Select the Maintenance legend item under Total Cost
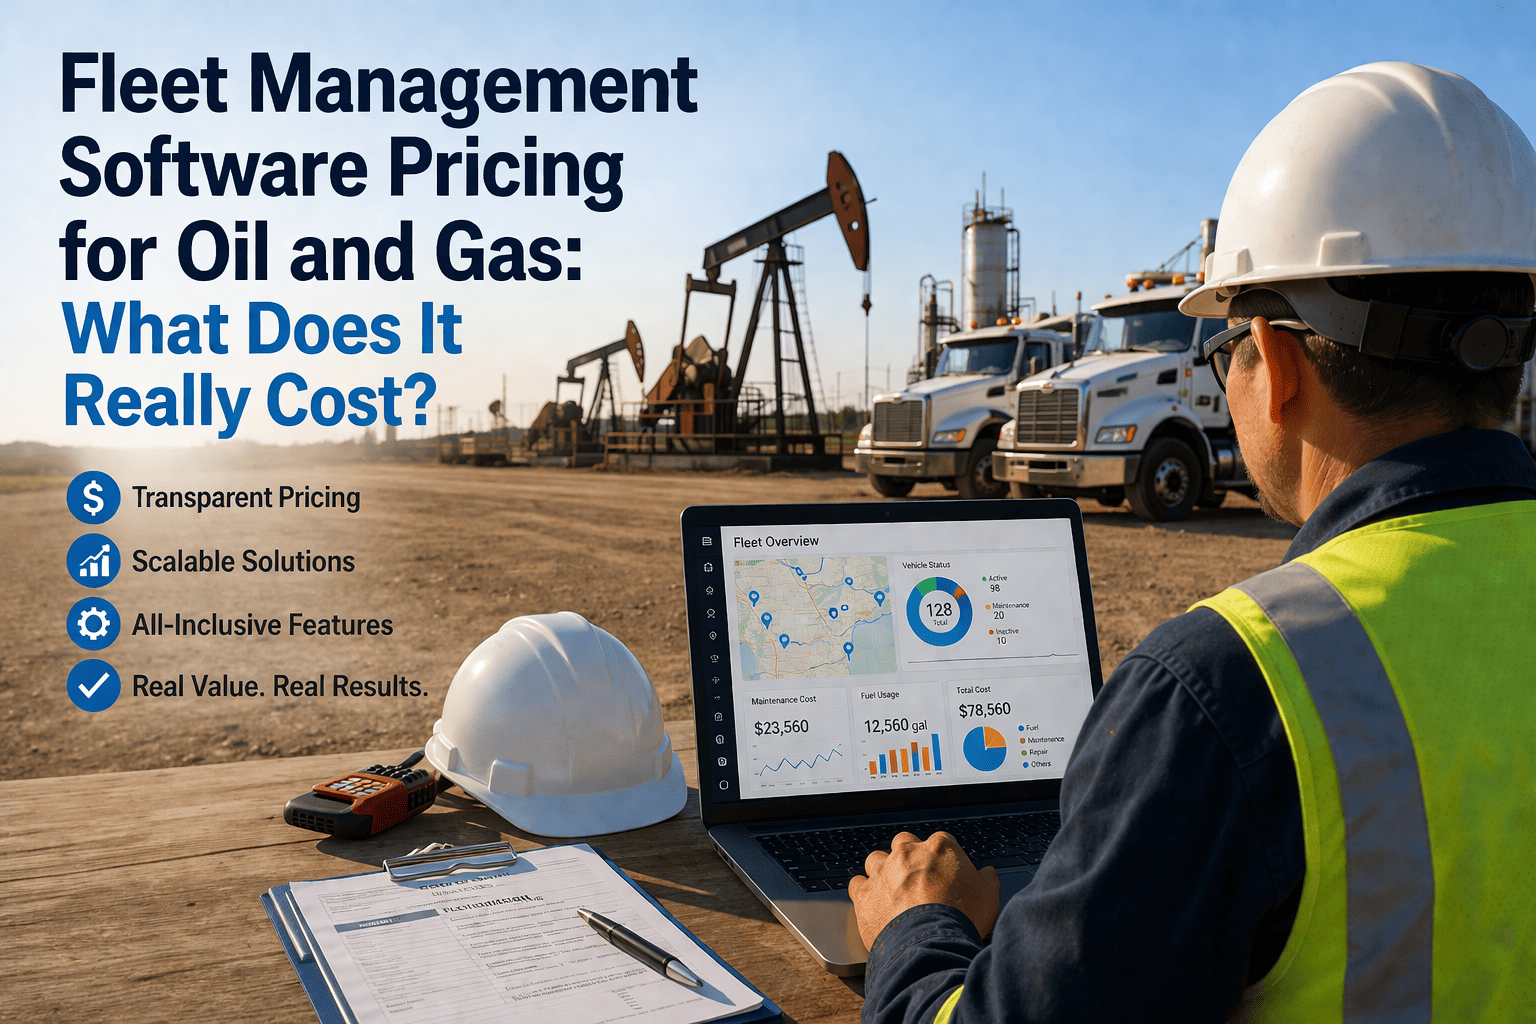 (x=1042, y=740)
